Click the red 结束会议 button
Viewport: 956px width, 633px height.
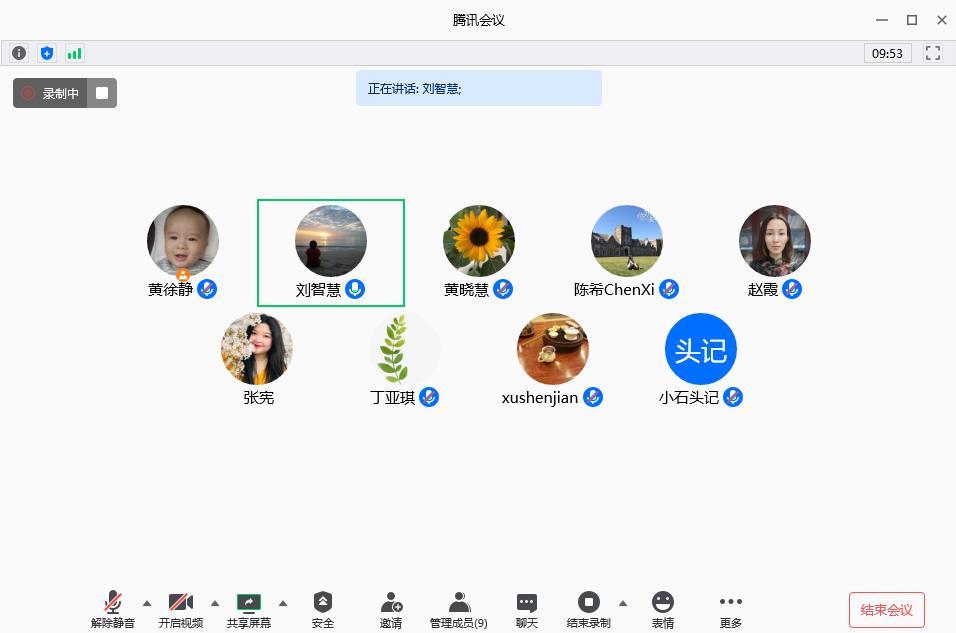tap(886, 610)
